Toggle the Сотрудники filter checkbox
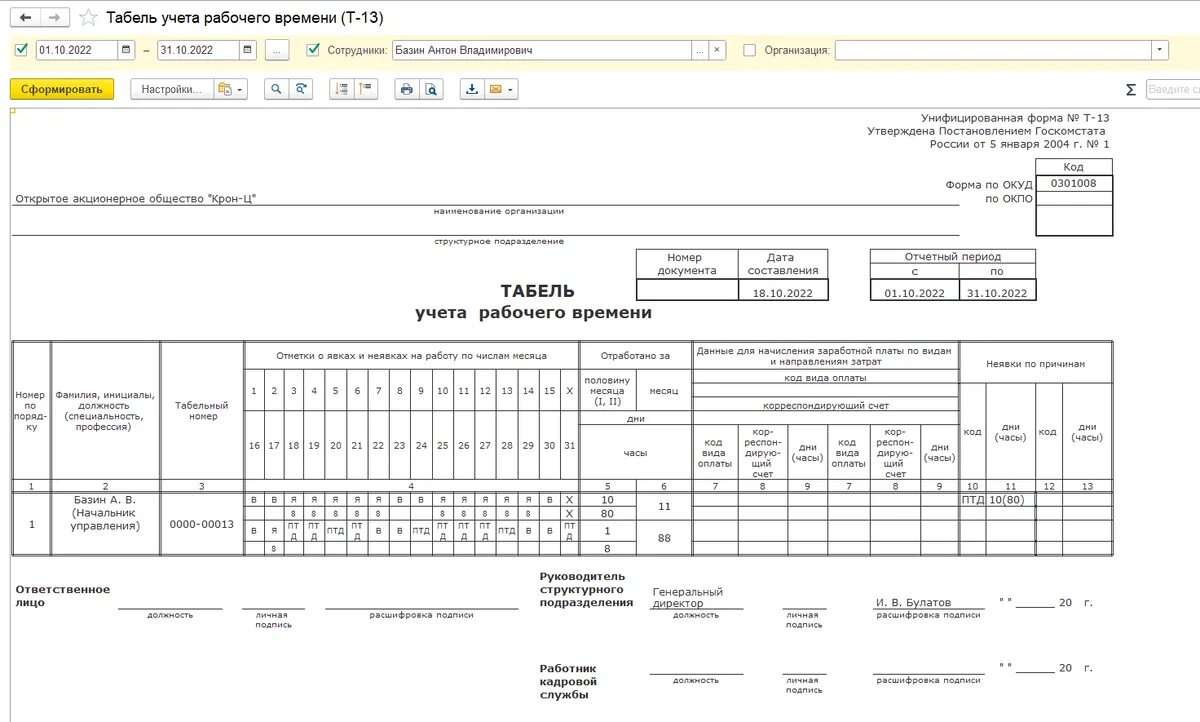Image resolution: width=1200 pixels, height=722 pixels. tap(313, 49)
